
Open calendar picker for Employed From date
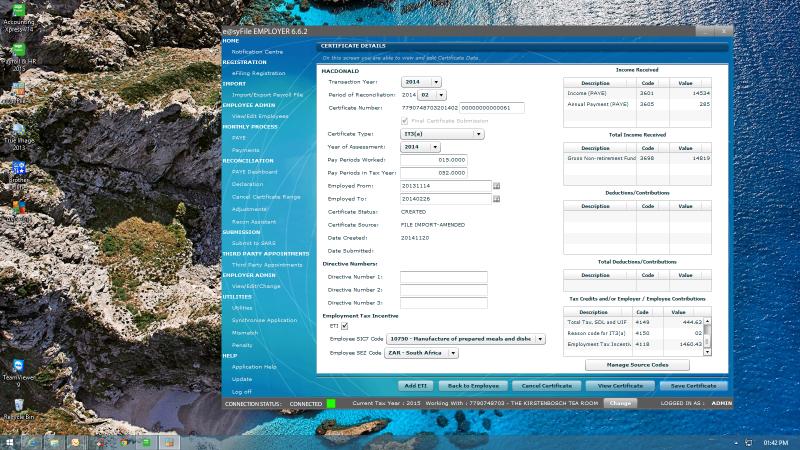coord(497,186)
